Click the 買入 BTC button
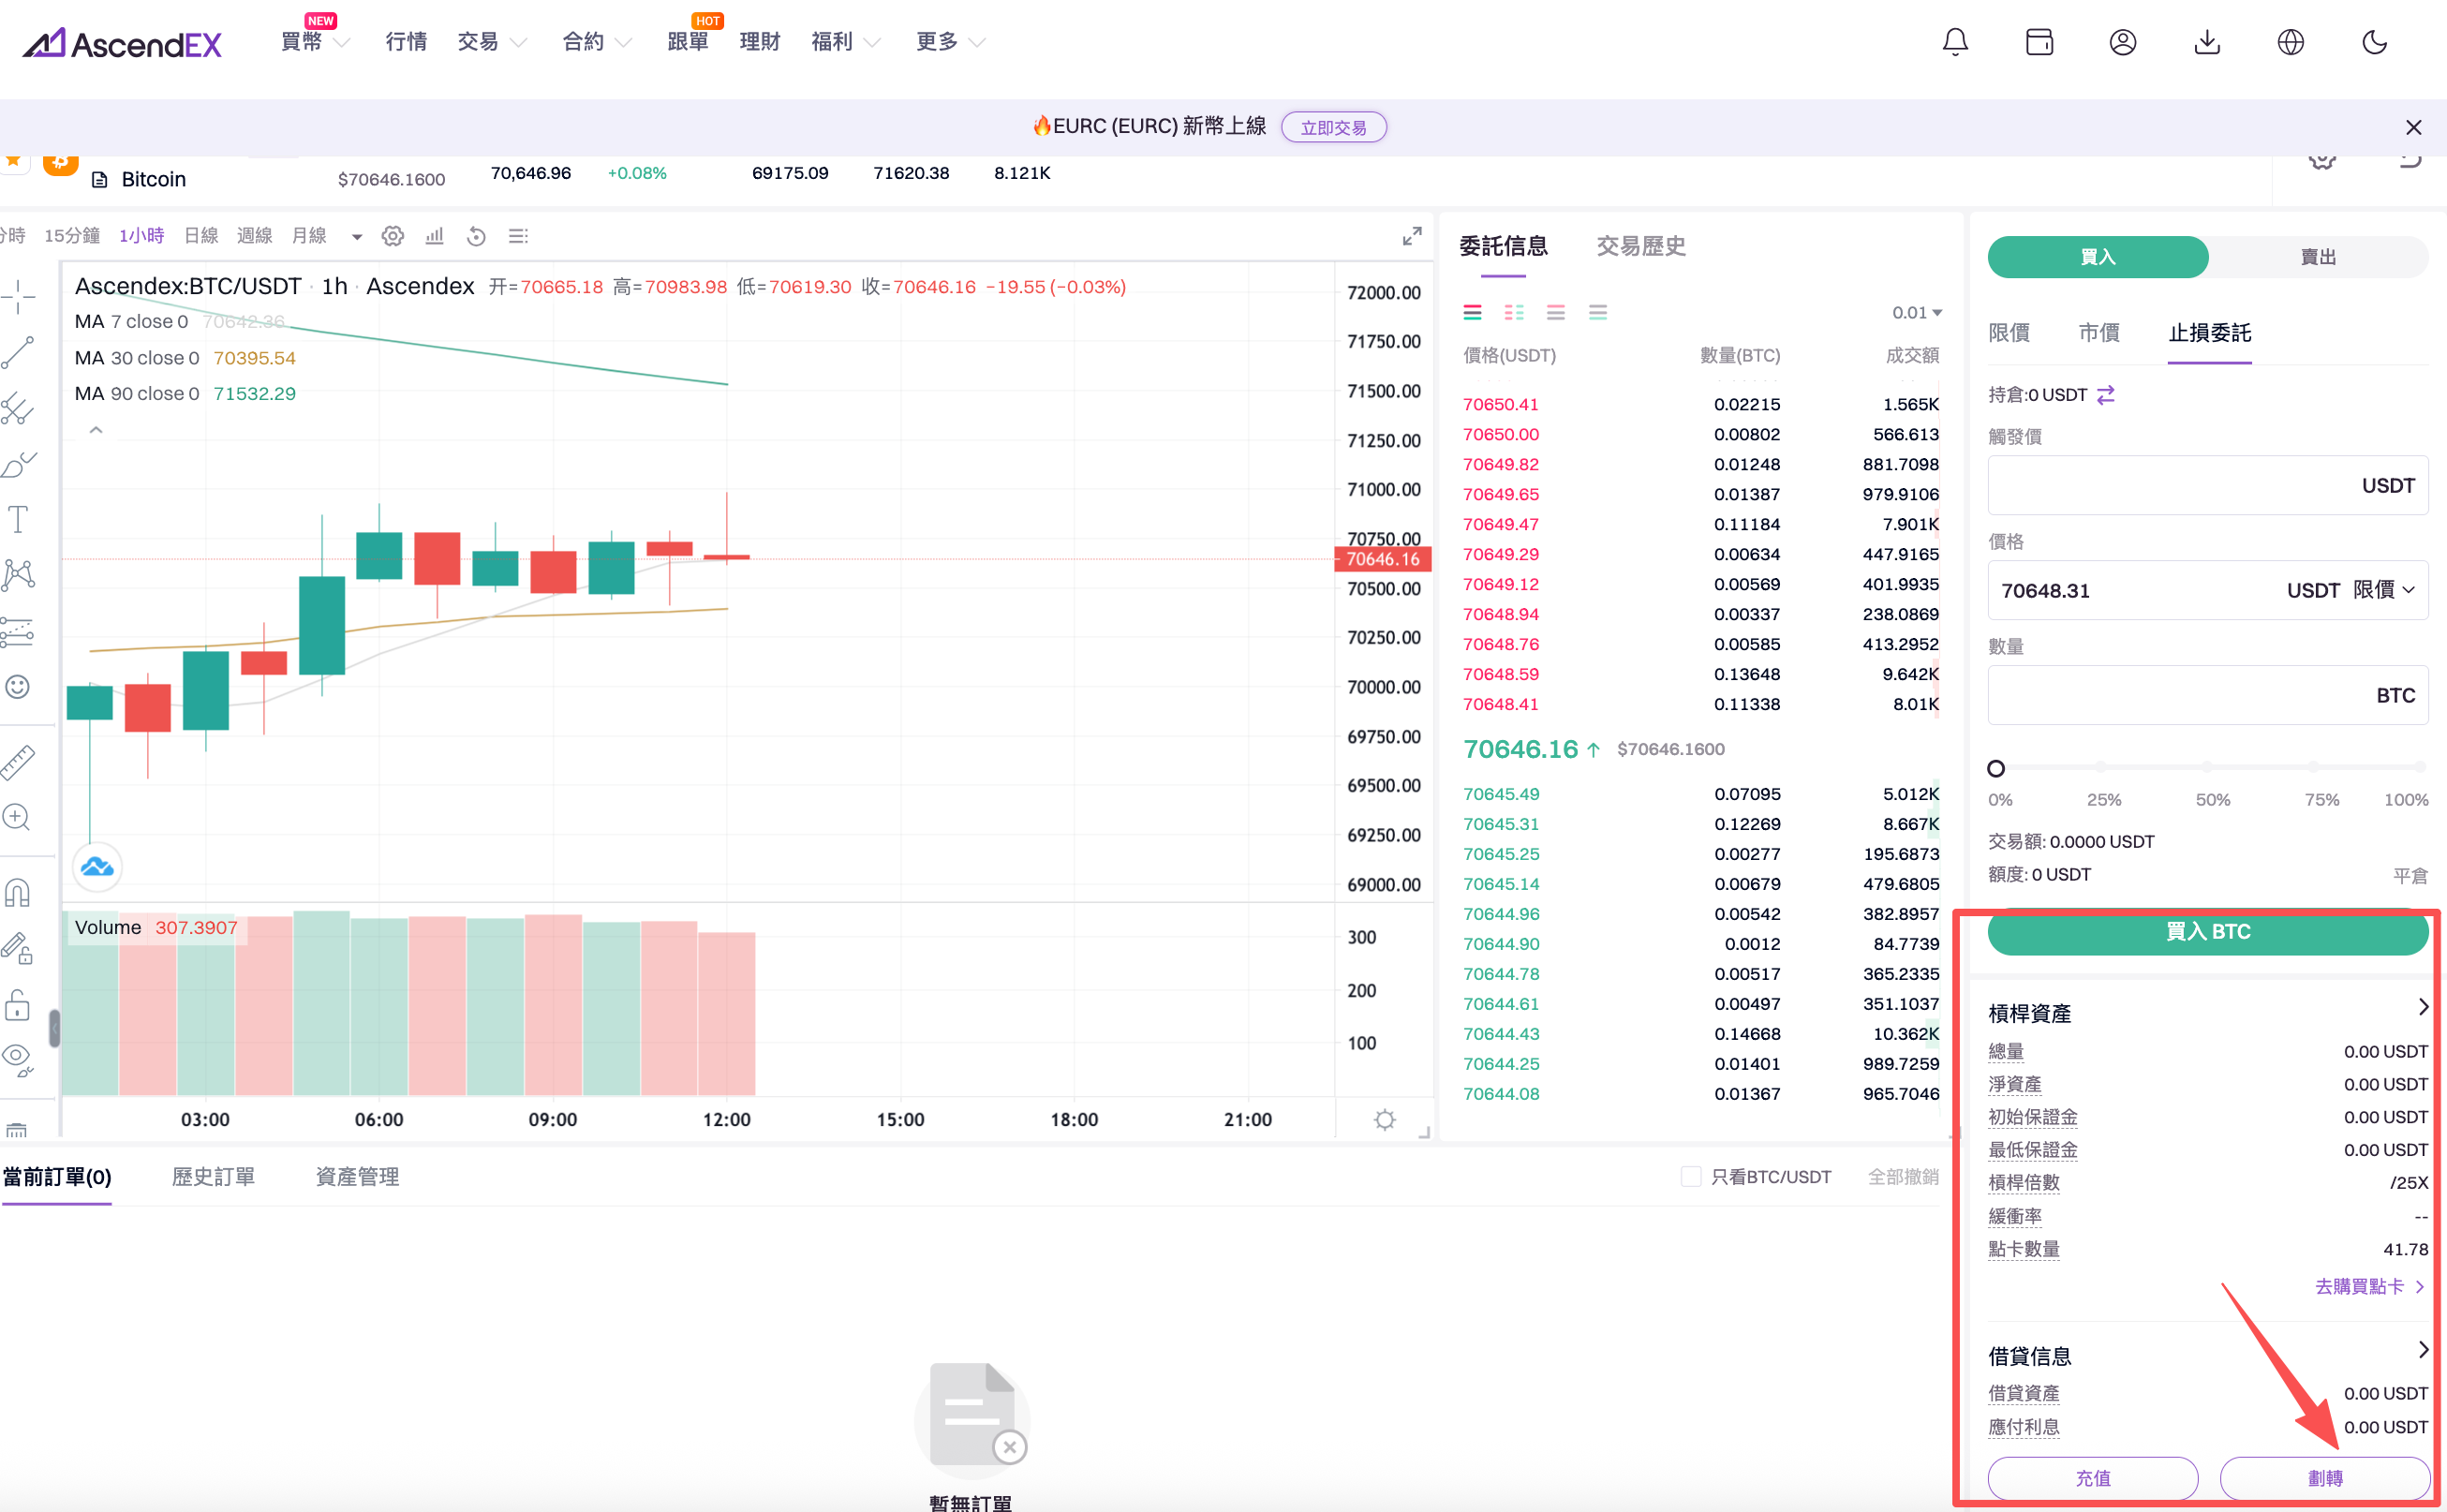2447x1512 pixels. click(2207, 932)
